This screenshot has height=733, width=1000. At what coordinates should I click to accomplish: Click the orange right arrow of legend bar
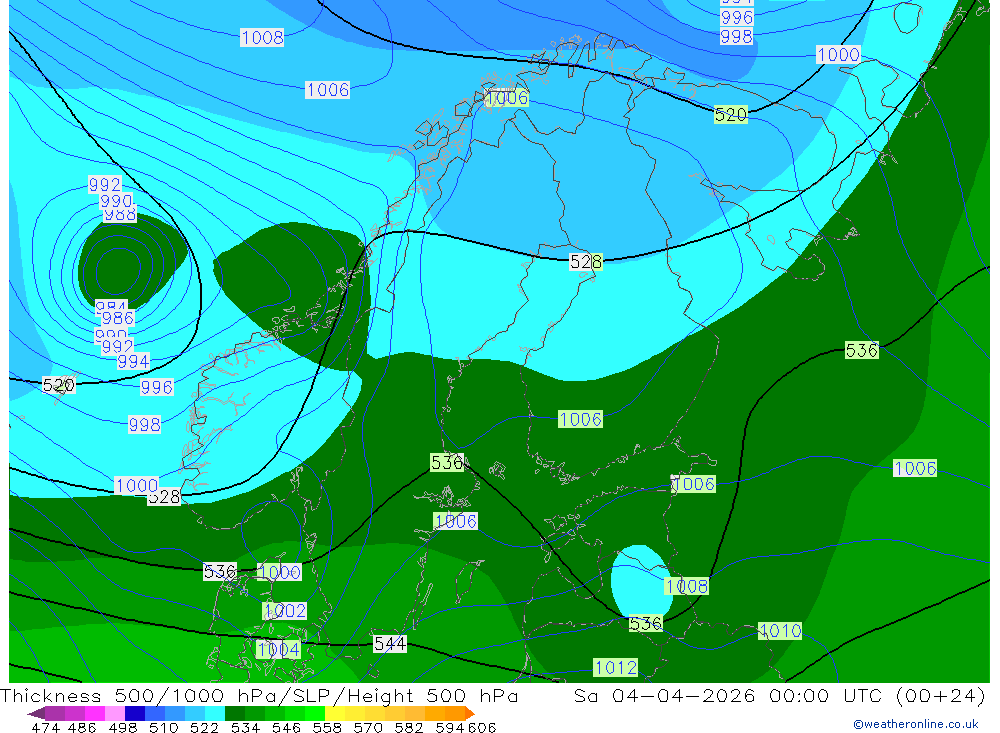coord(469,713)
